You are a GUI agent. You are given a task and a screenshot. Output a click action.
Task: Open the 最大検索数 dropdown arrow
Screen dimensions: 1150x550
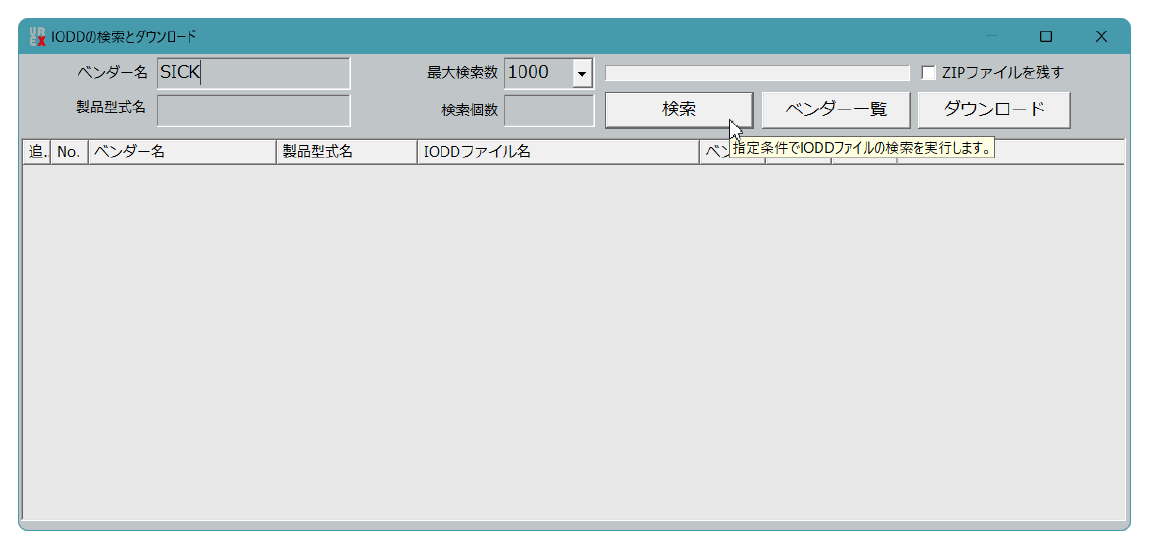pyautogui.click(x=582, y=73)
